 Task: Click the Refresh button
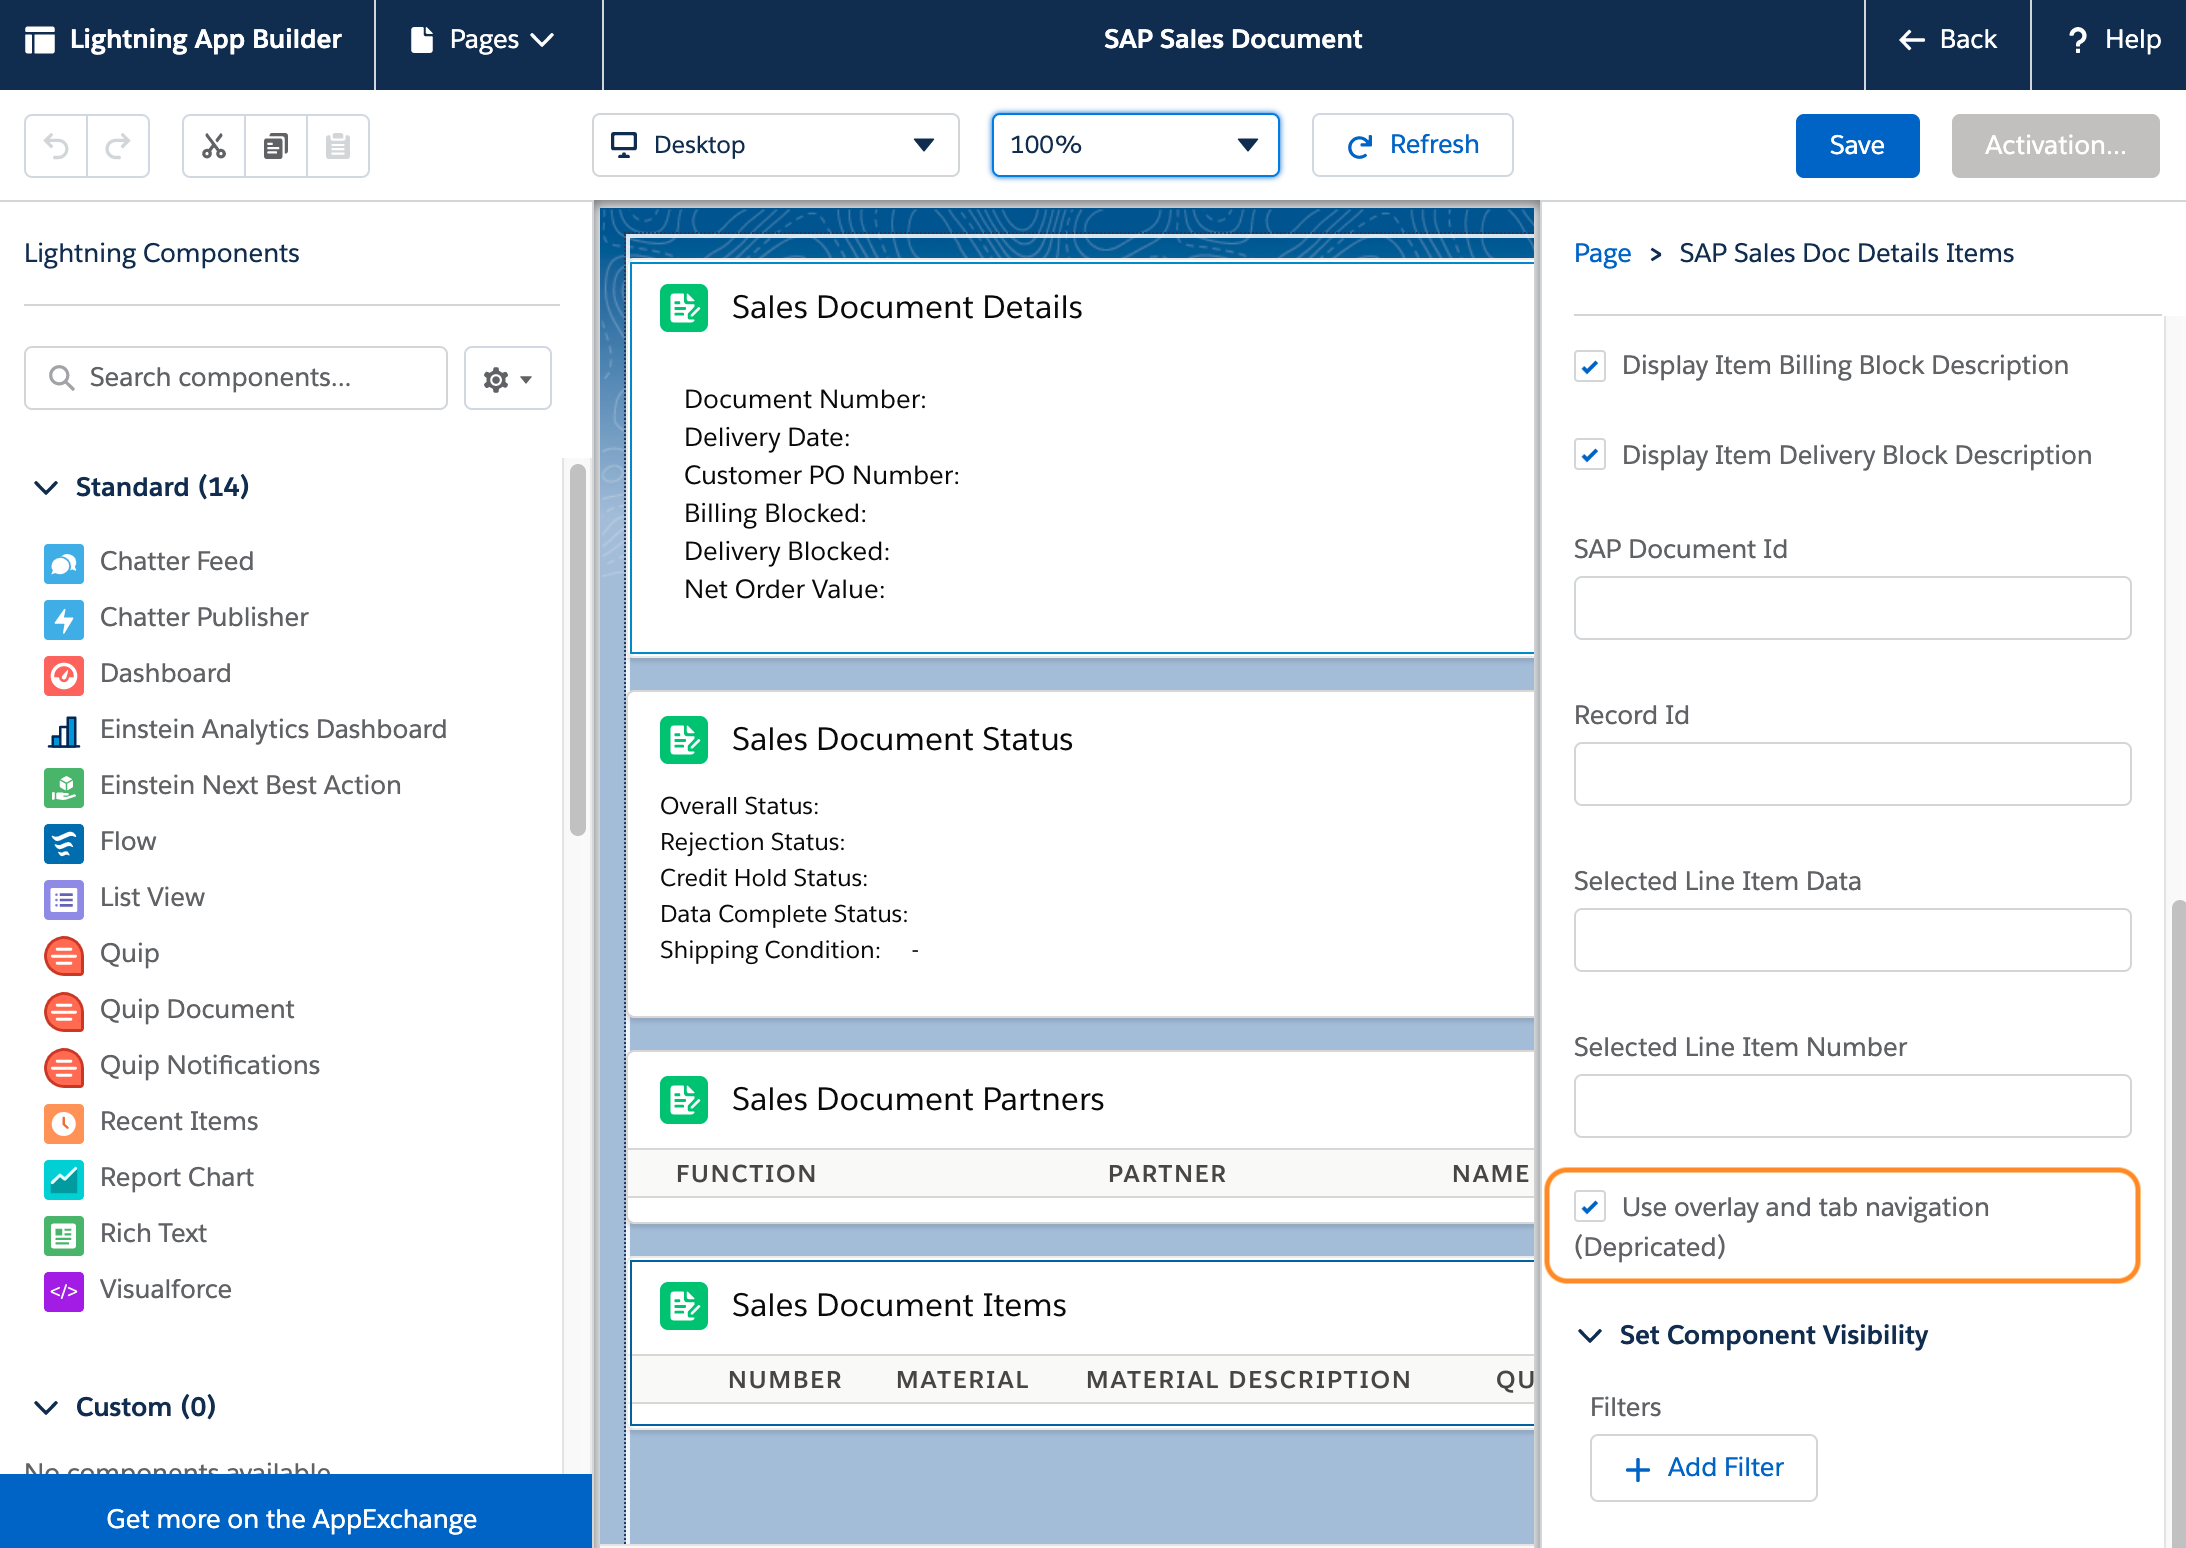(x=1412, y=145)
